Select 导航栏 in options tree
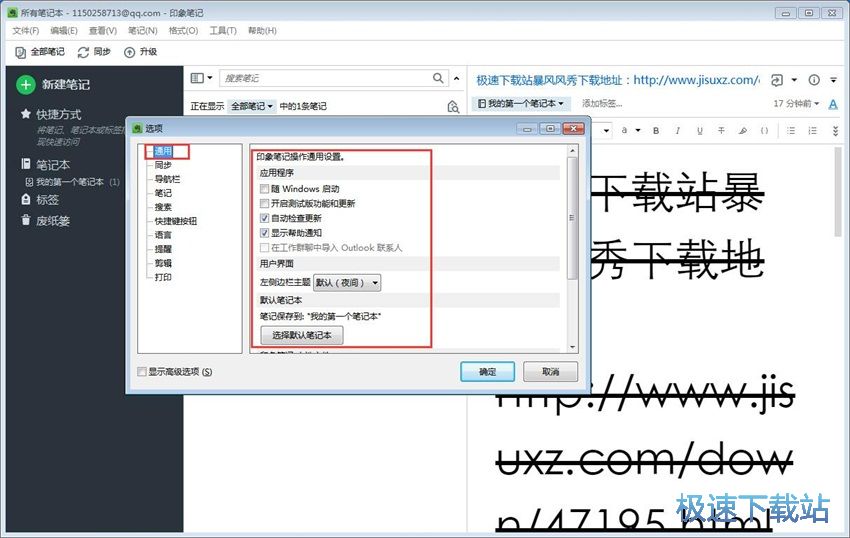 [168, 179]
